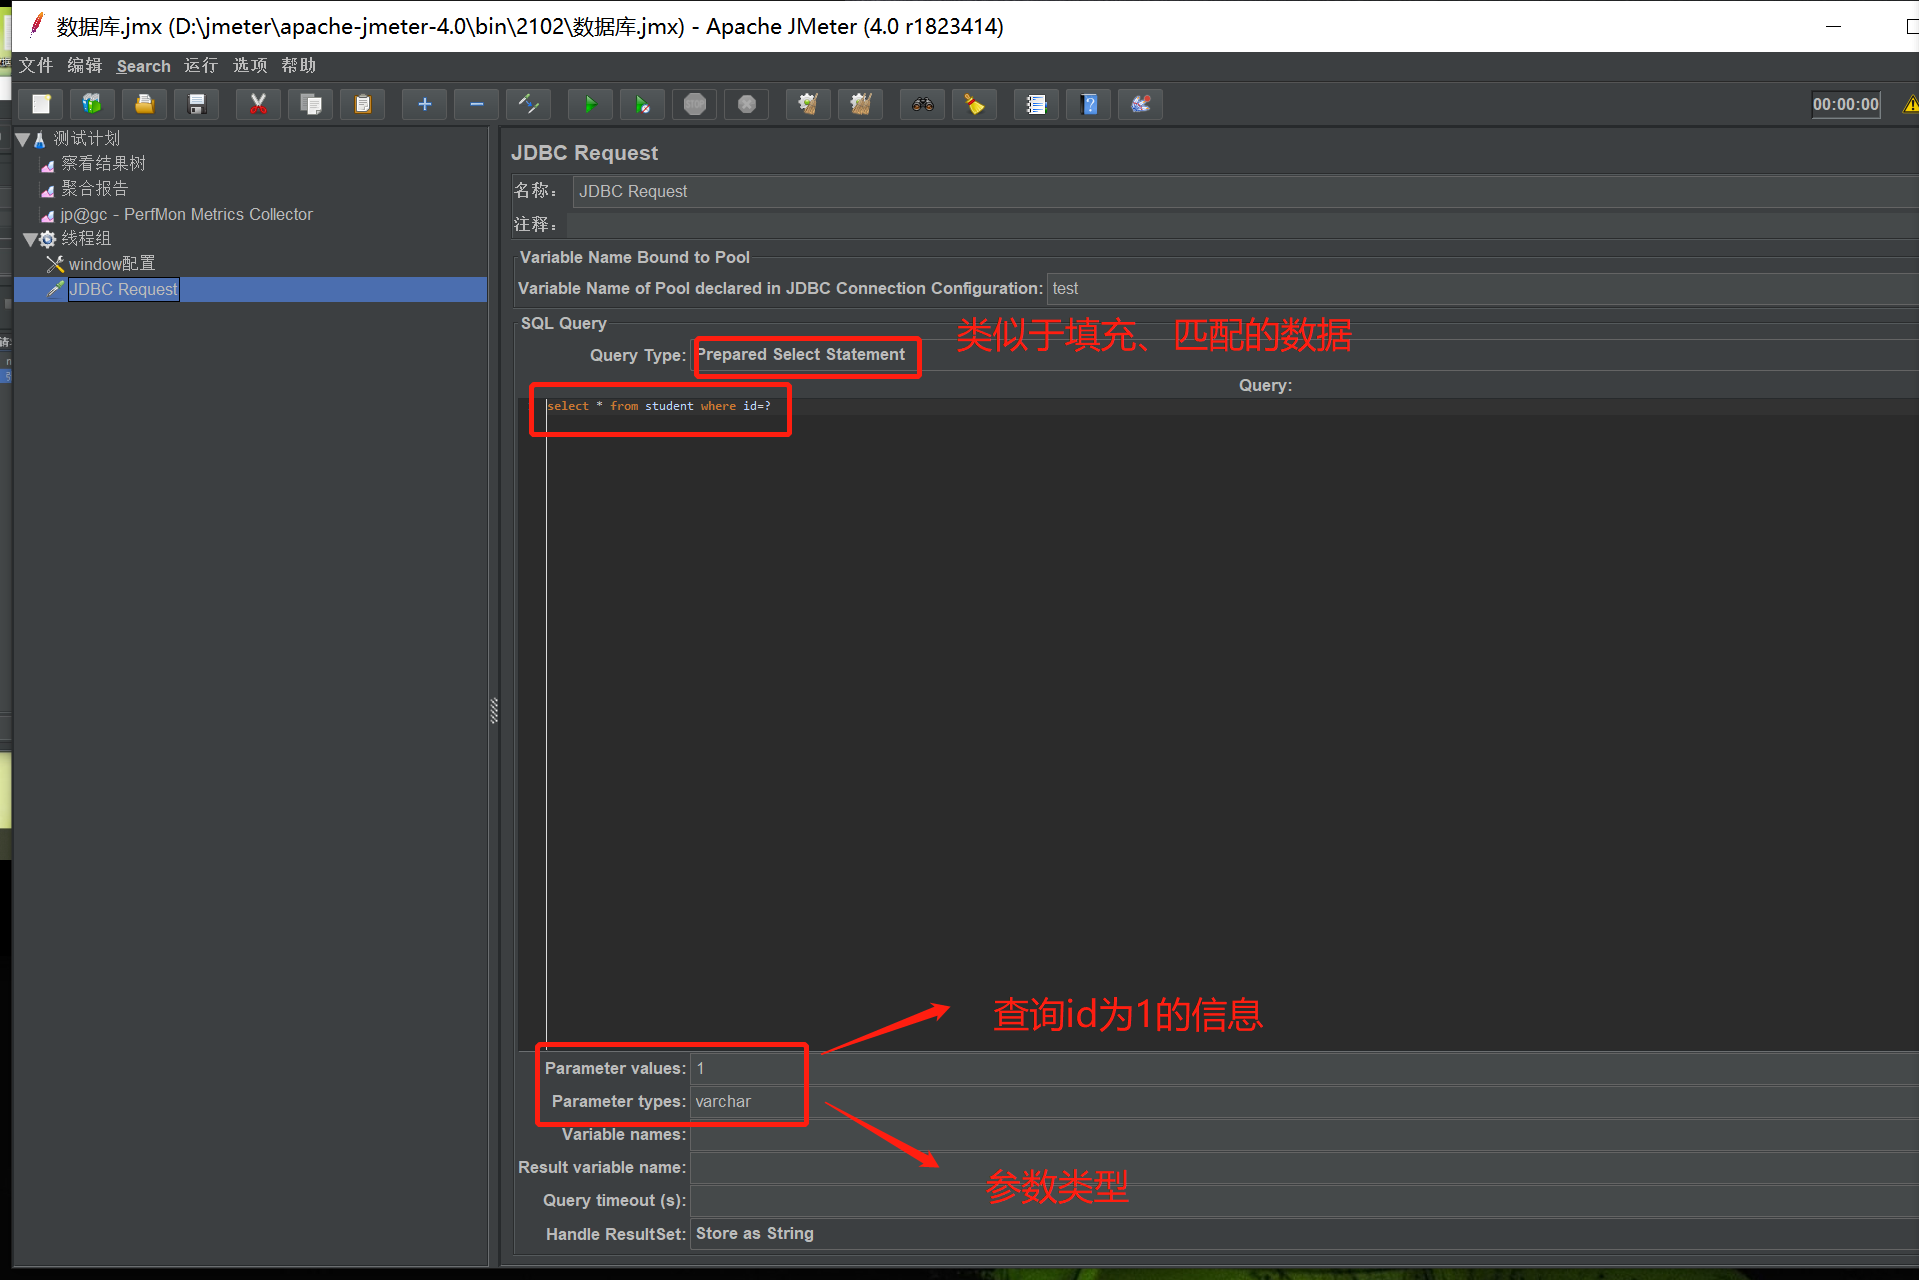Start the test with green play icon
This screenshot has height=1280, width=1919.
[x=590, y=104]
